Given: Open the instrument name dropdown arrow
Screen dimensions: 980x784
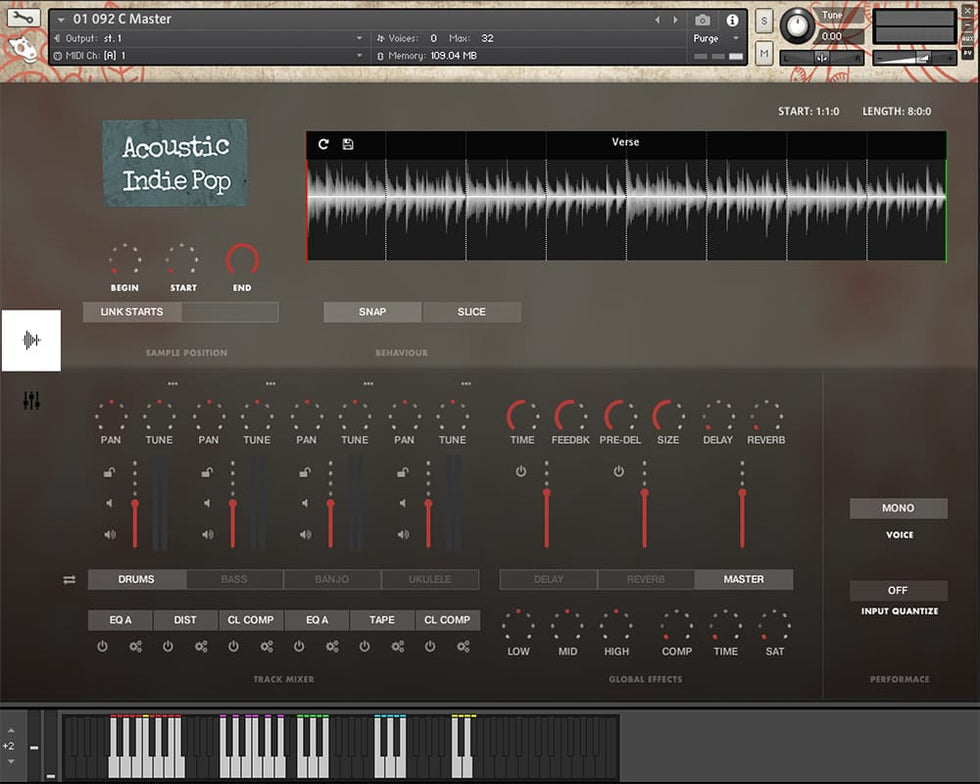Looking at the screenshot, I should (61, 20).
